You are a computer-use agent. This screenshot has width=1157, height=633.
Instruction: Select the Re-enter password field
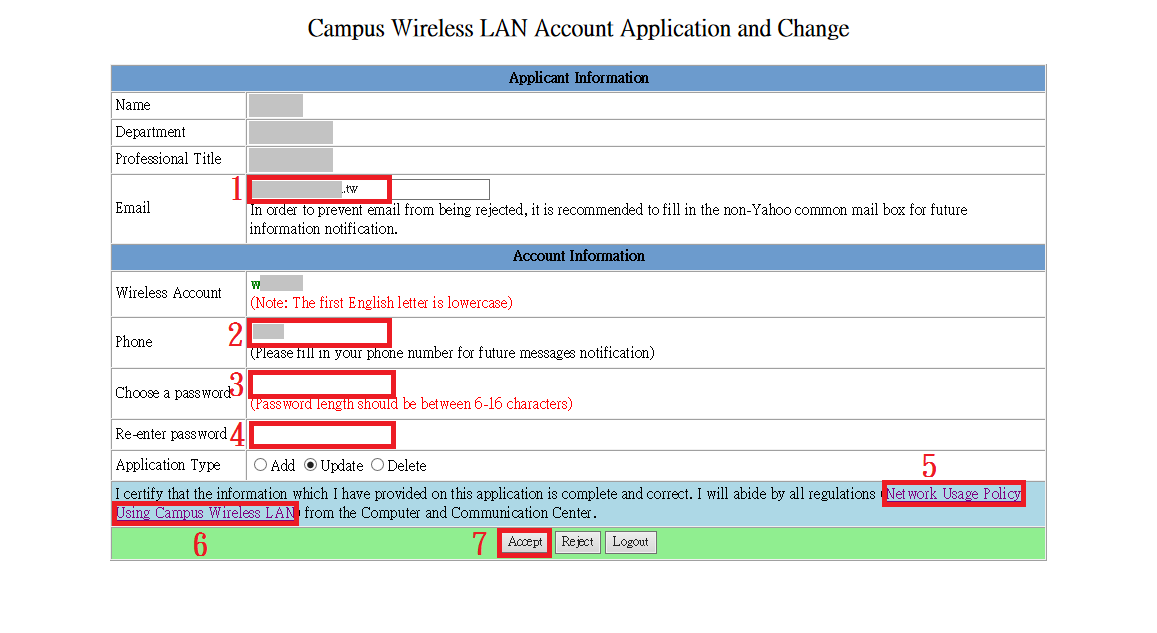pos(321,435)
